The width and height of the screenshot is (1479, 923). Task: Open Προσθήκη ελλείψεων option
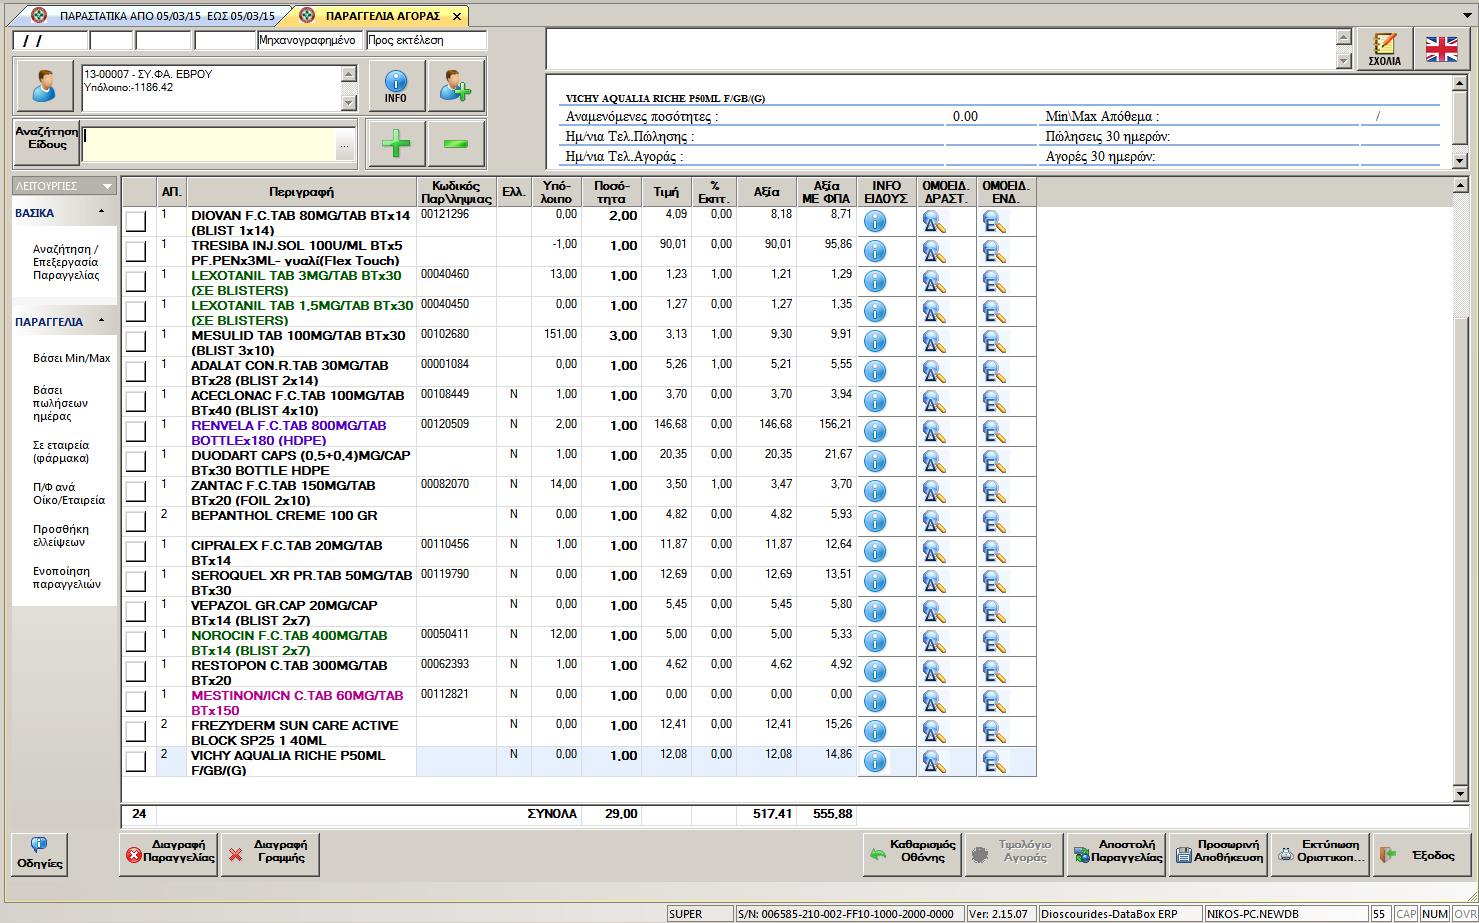[x=60, y=535]
